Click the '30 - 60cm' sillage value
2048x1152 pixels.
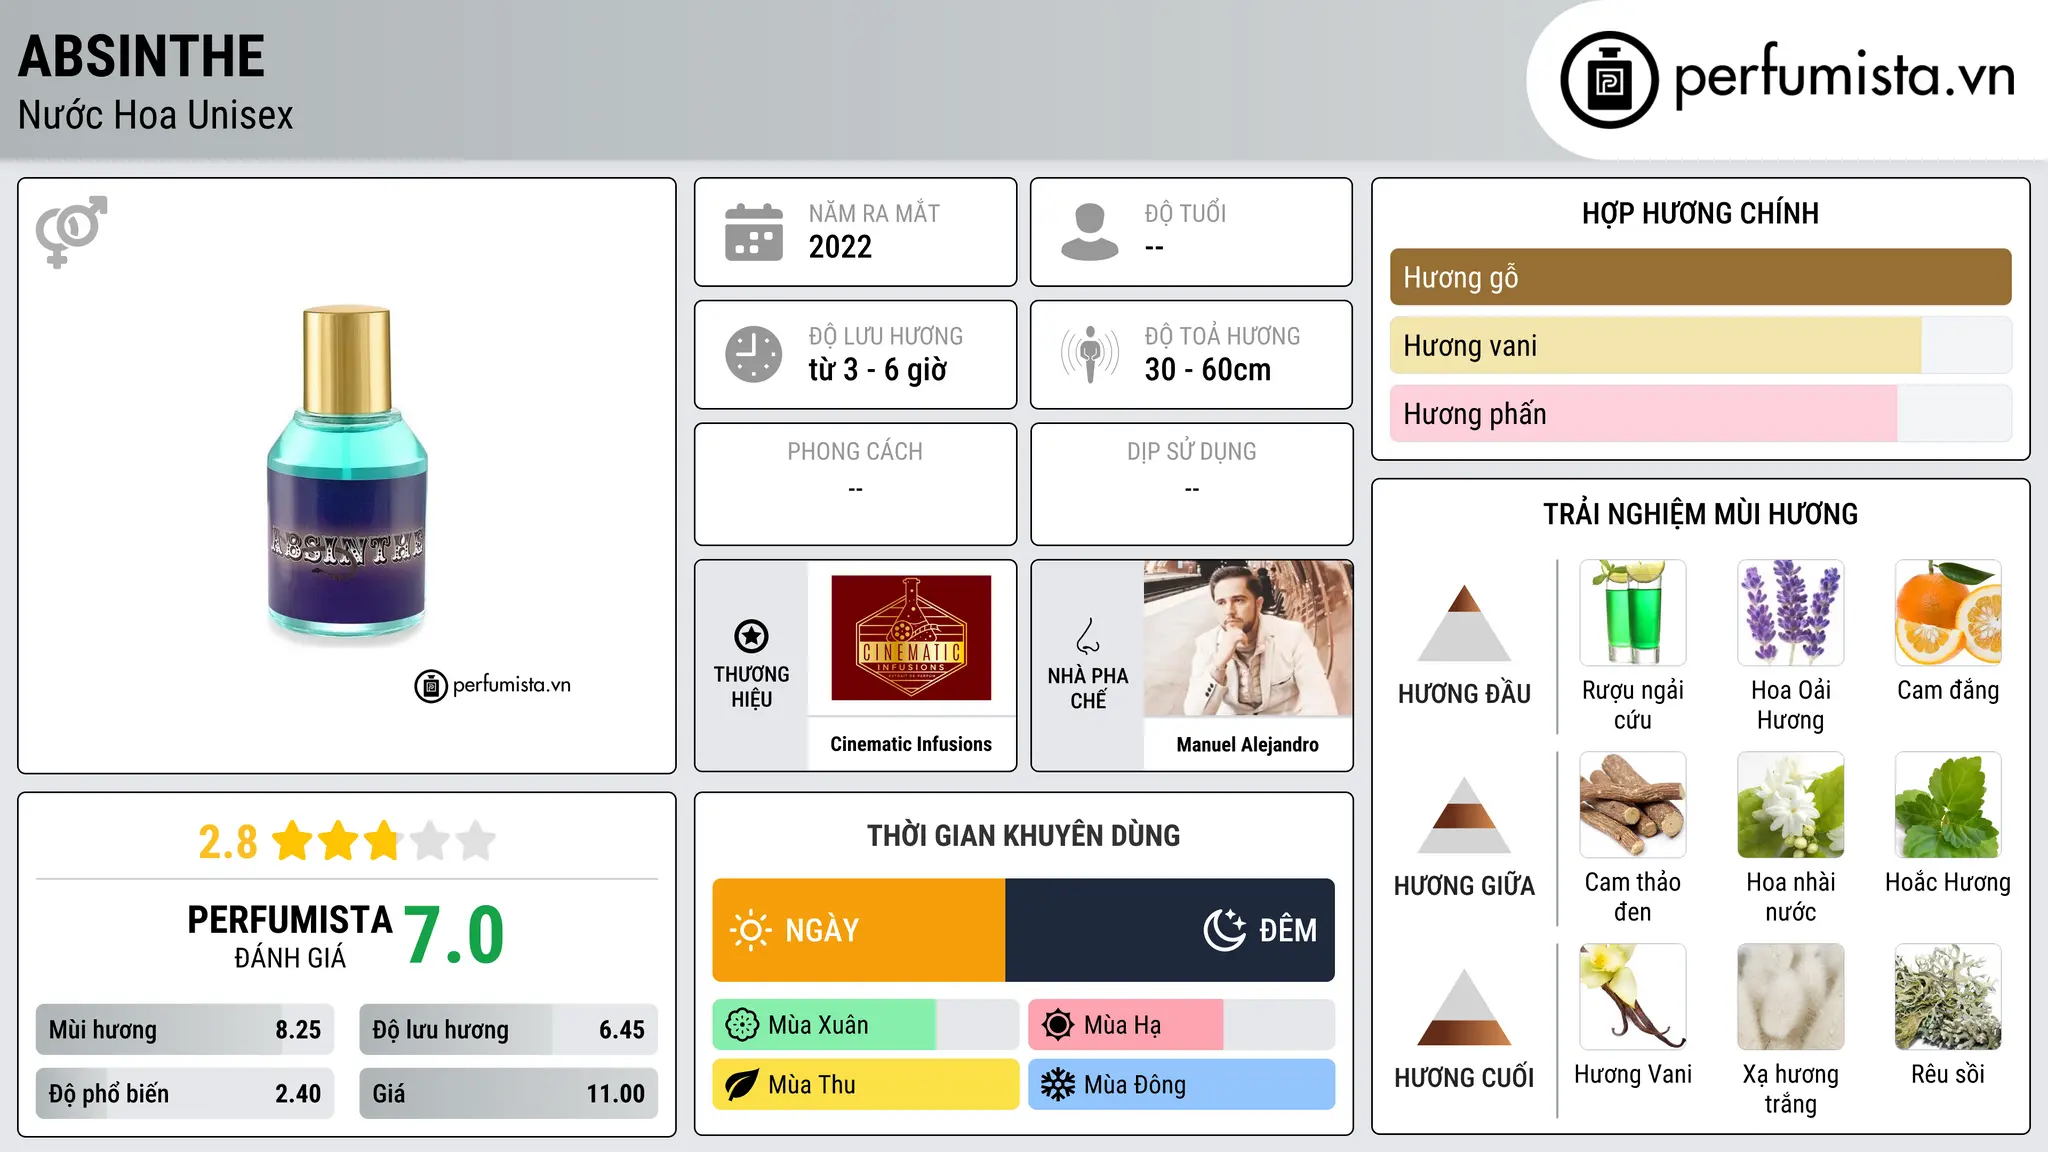pyautogui.click(x=1208, y=370)
